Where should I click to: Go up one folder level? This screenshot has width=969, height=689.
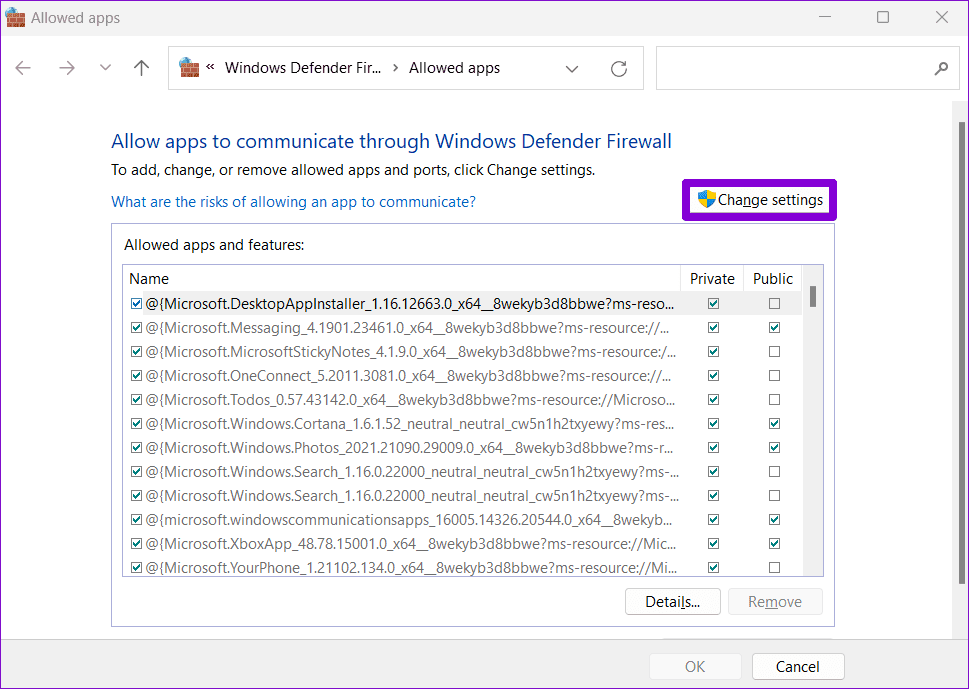pyautogui.click(x=142, y=68)
